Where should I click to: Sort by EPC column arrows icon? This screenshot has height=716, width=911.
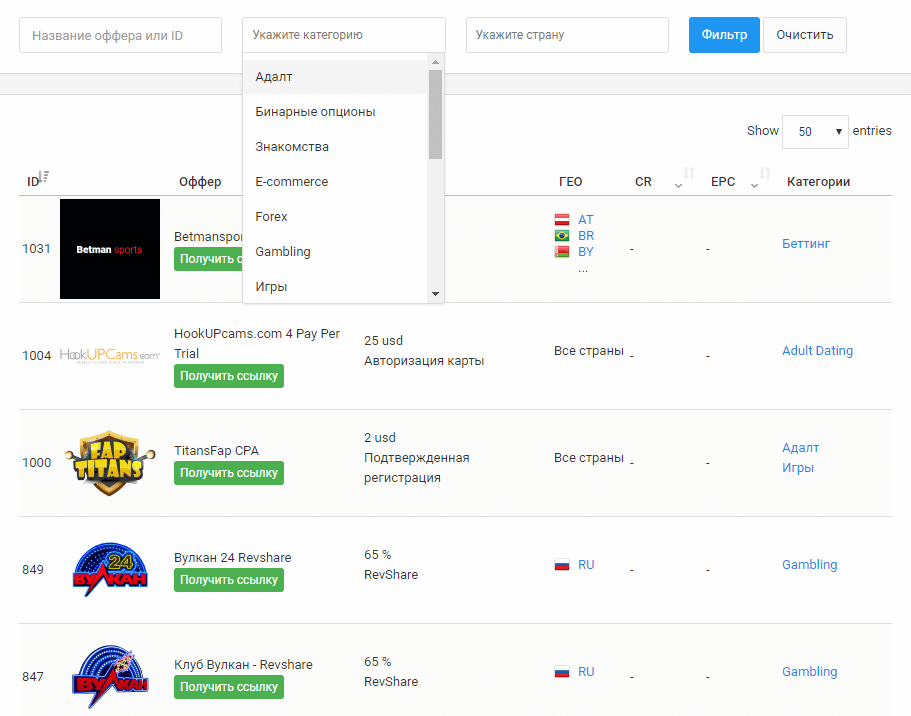pyautogui.click(x=765, y=173)
